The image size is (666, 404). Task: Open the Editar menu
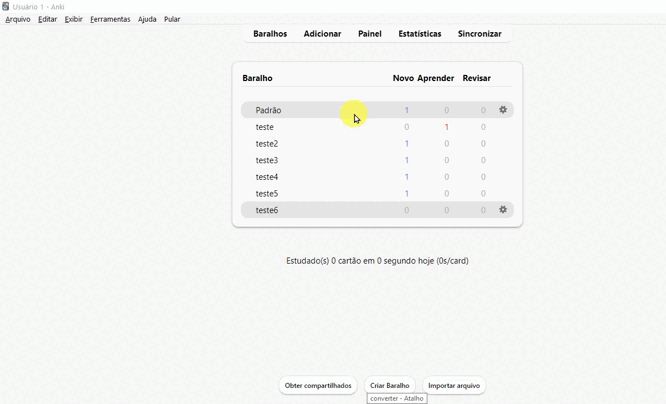coord(48,19)
